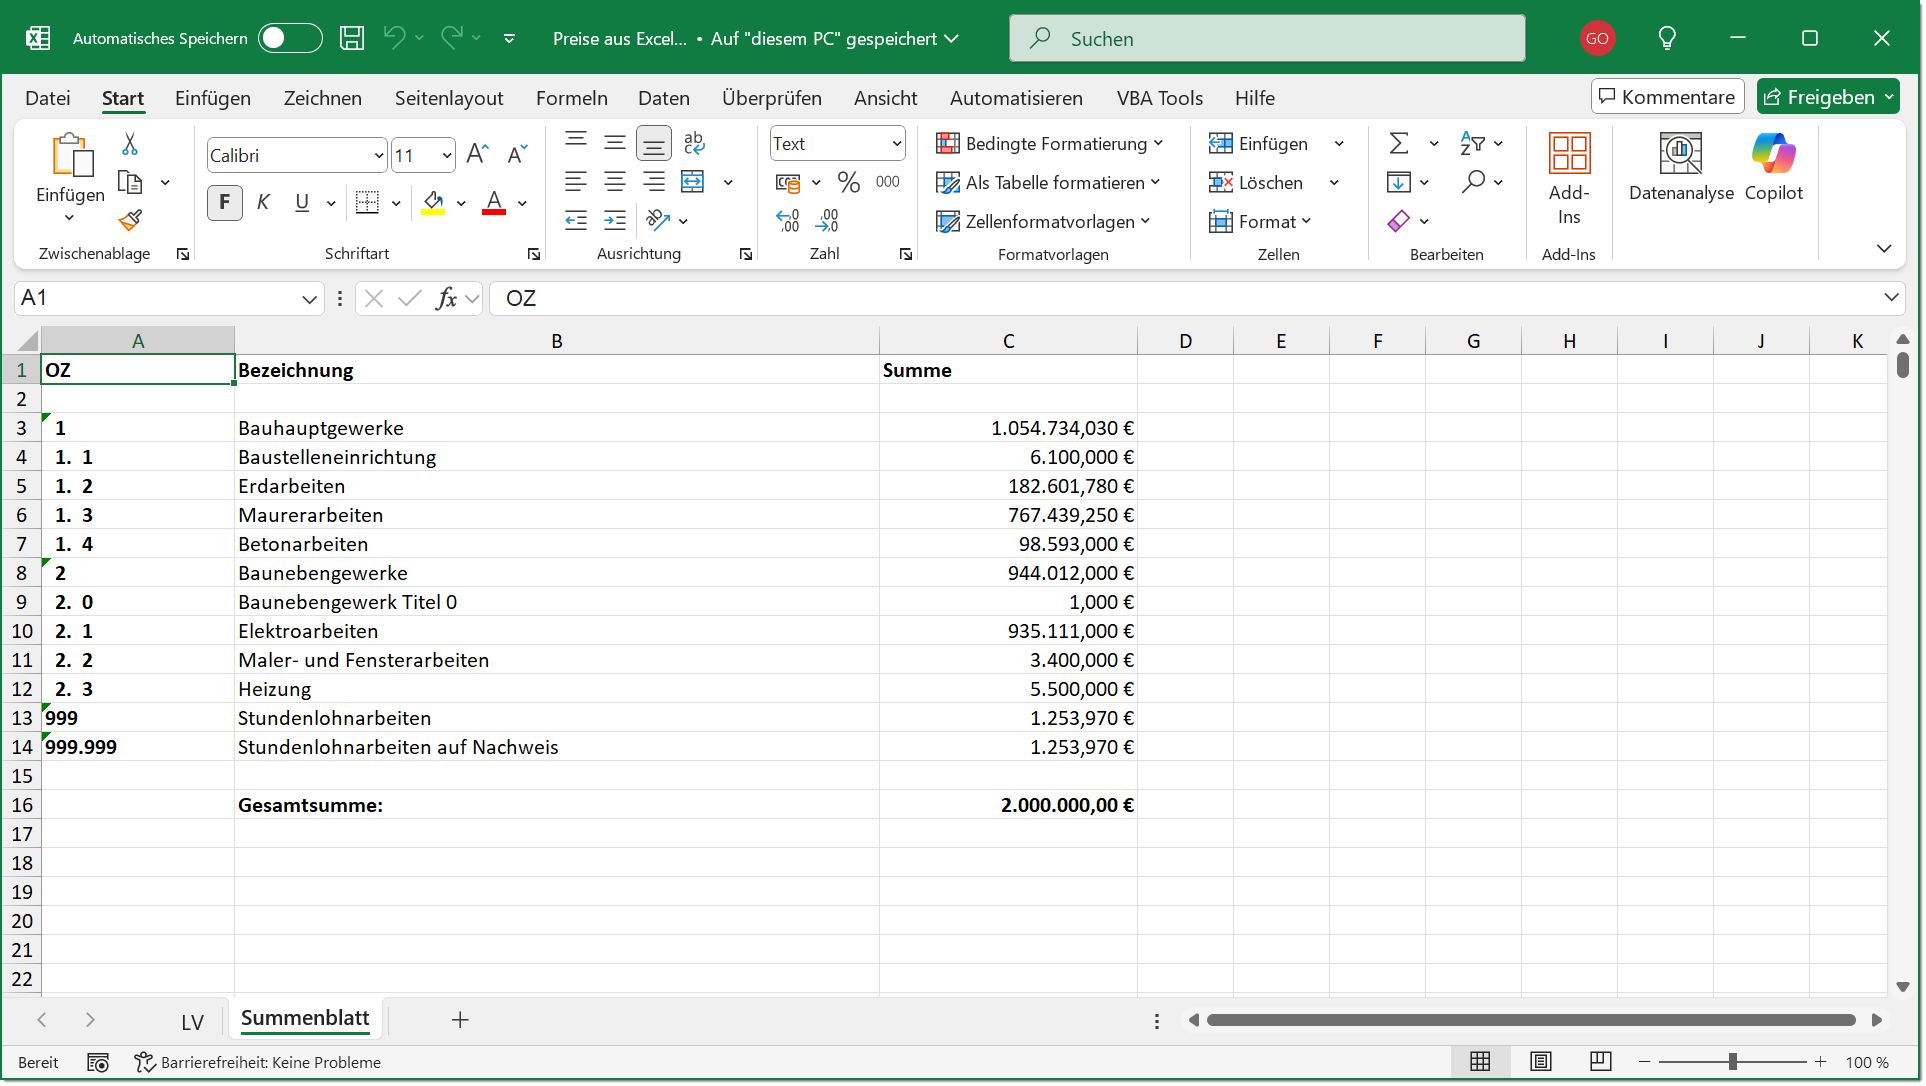Click the Save disk icon in the title bar
Viewport: 1926px width, 1086px height.
click(x=352, y=38)
